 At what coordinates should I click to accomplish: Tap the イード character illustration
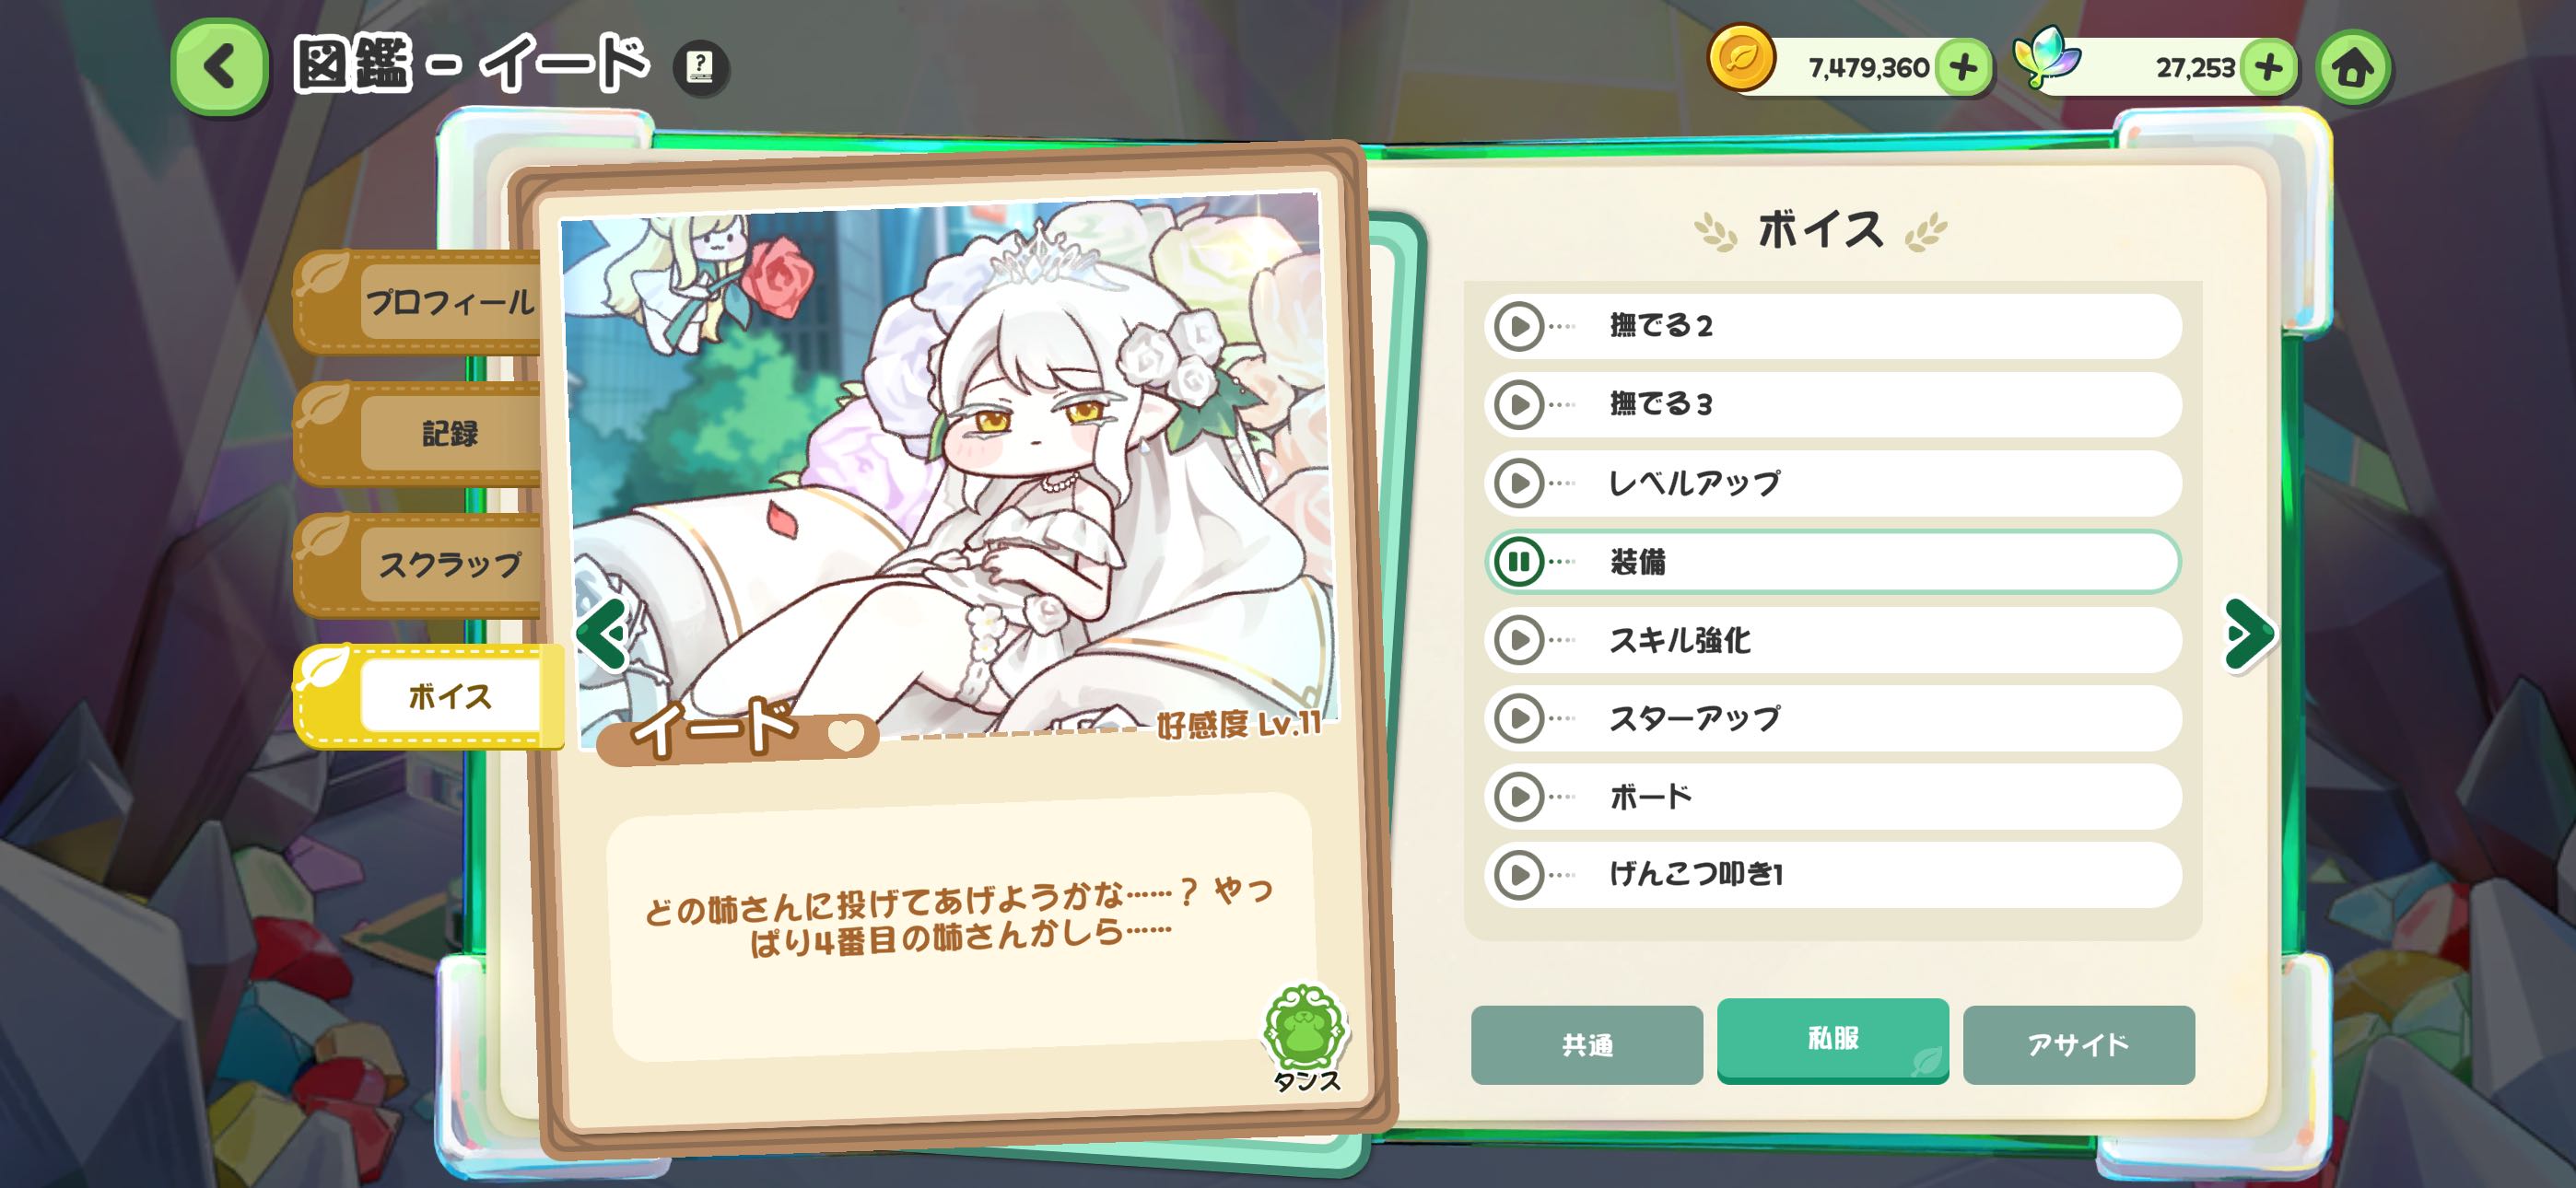pyautogui.click(x=950, y=460)
